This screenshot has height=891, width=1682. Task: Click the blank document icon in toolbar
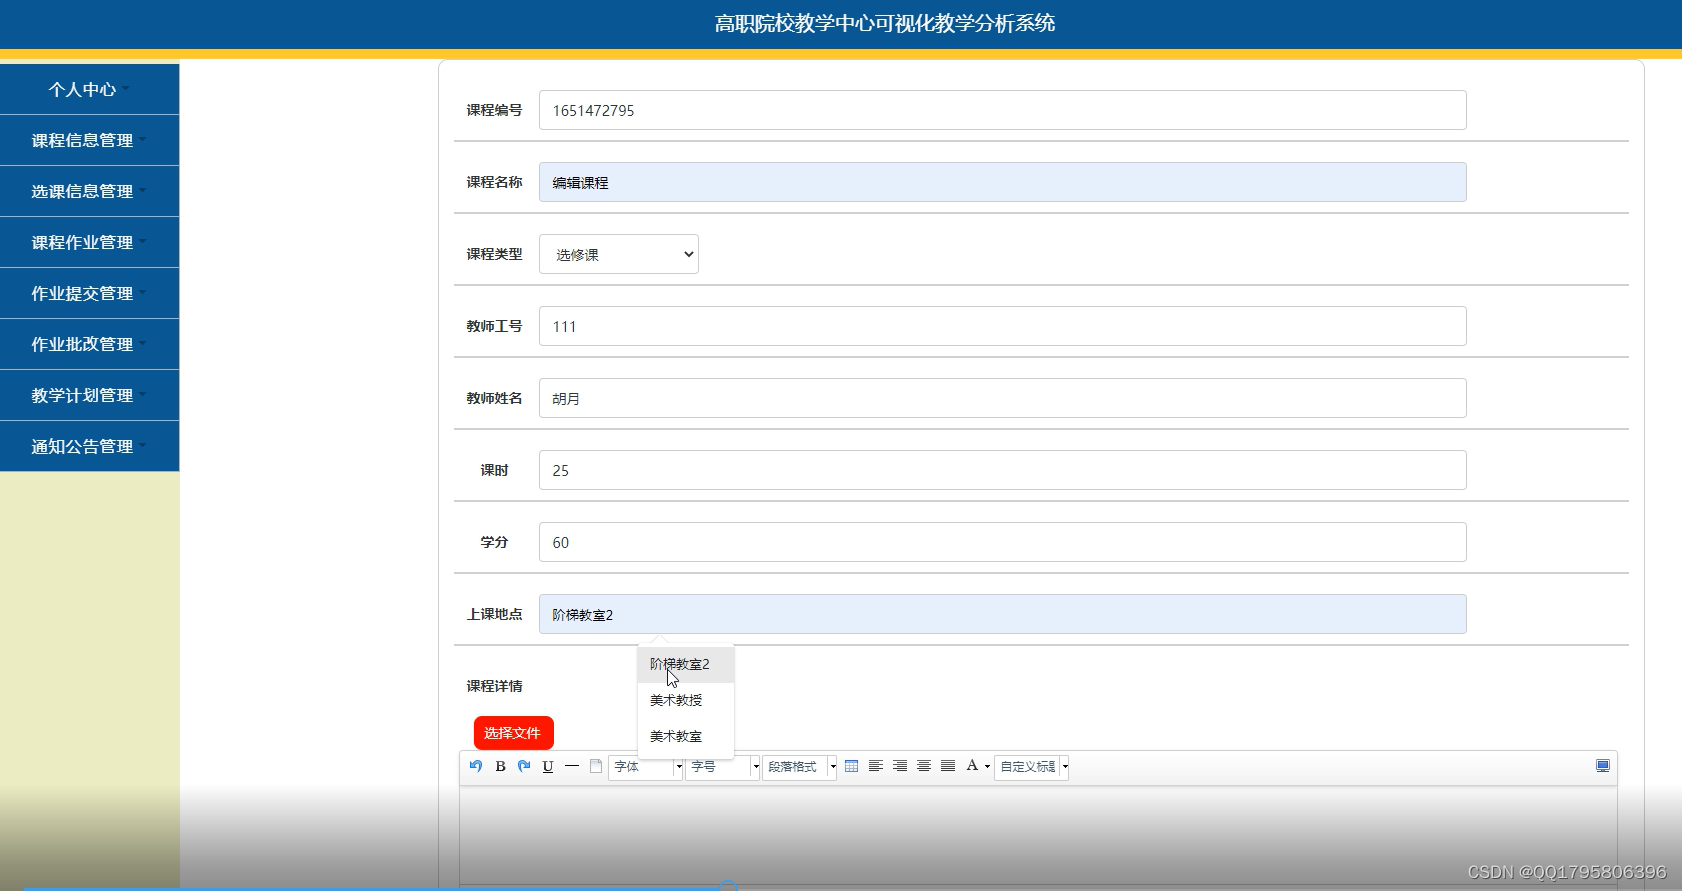pos(596,766)
